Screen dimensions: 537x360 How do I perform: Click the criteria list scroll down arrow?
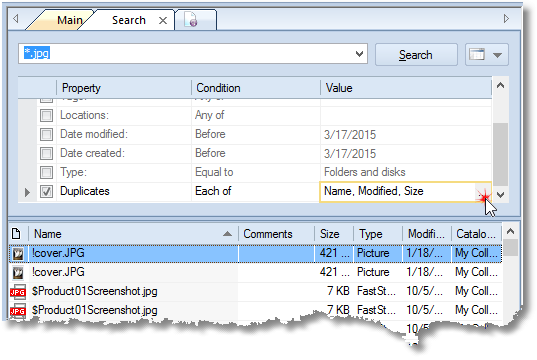click(x=500, y=195)
